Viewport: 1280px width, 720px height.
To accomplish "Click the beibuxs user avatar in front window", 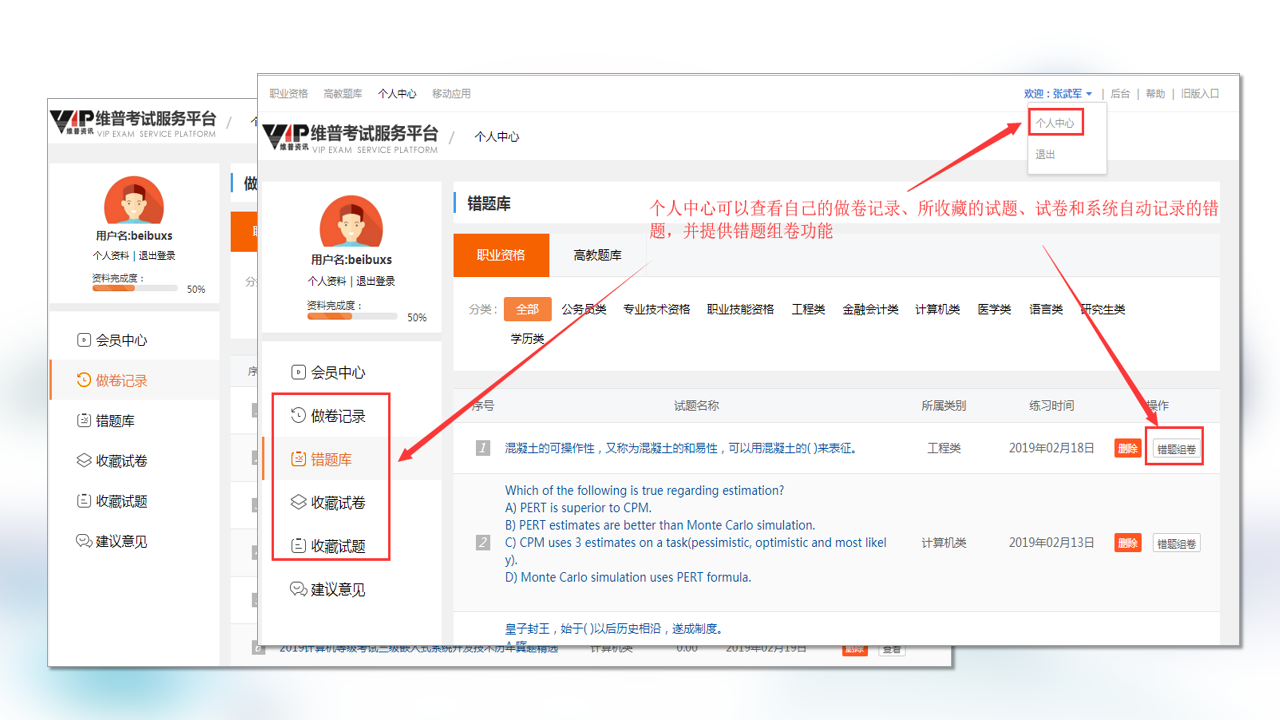I will 351,222.
